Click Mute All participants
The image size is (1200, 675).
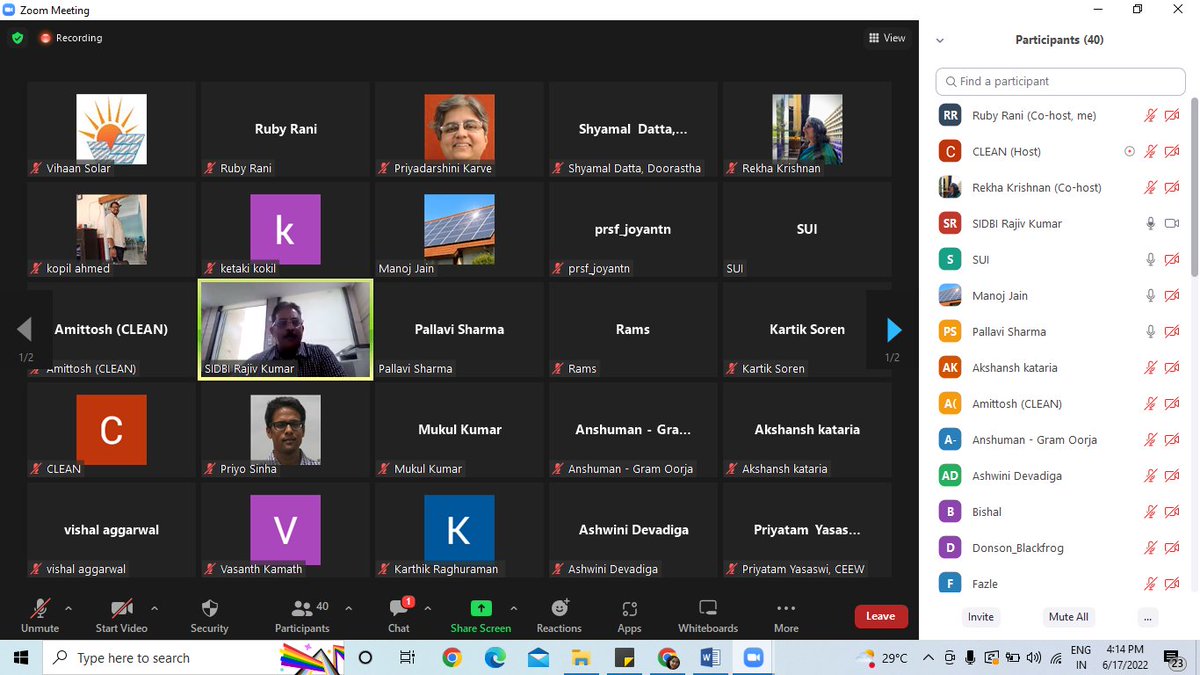coord(1068,617)
